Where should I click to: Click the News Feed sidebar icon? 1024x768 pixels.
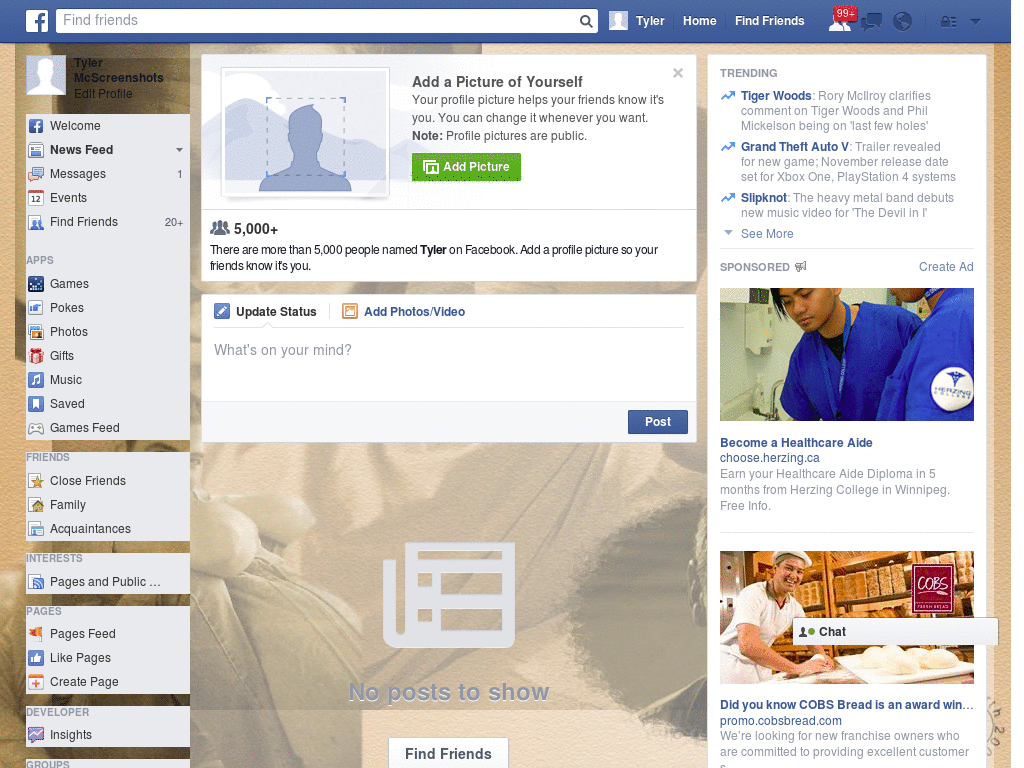[x=36, y=150]
